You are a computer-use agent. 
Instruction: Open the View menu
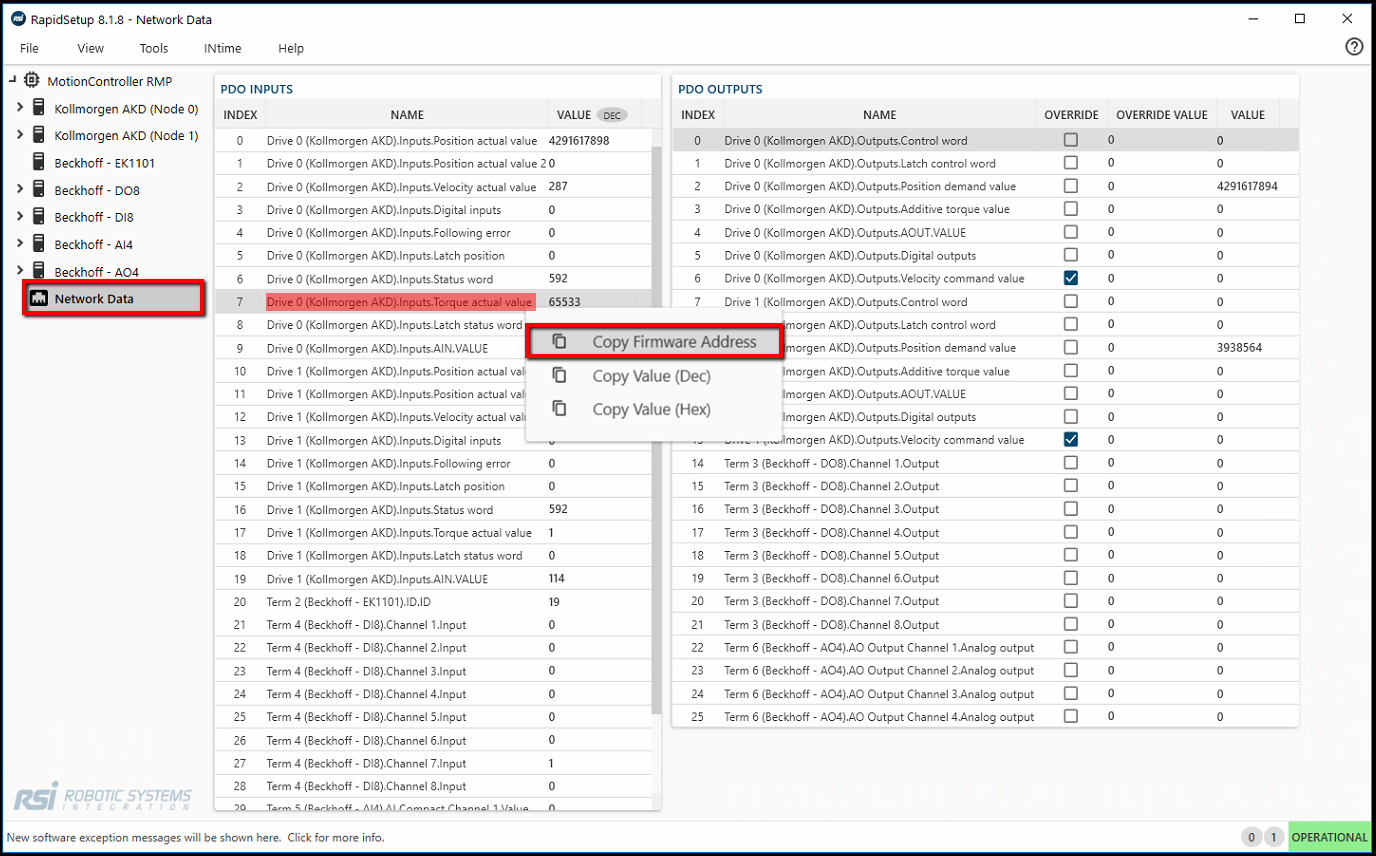(90, 48)
